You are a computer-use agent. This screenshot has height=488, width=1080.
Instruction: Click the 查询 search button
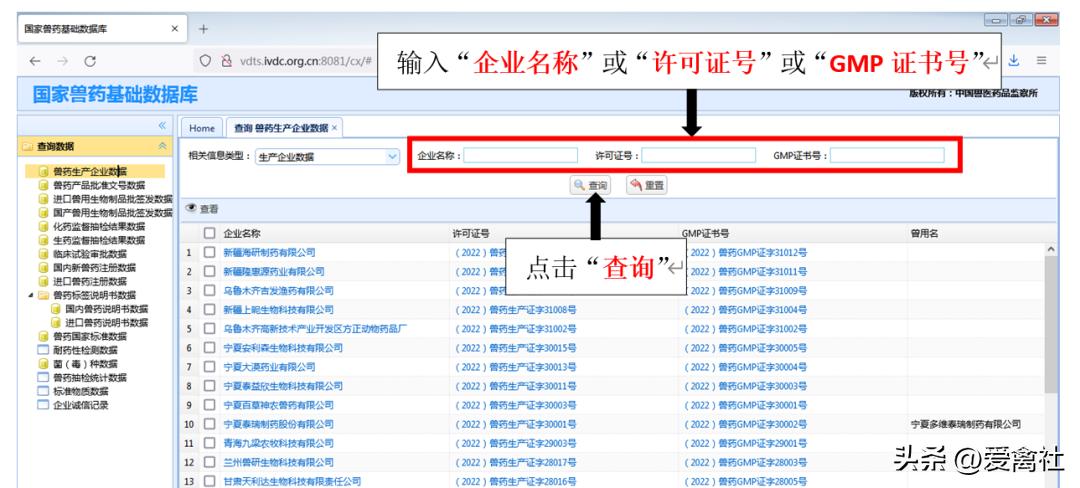[590, 185]
